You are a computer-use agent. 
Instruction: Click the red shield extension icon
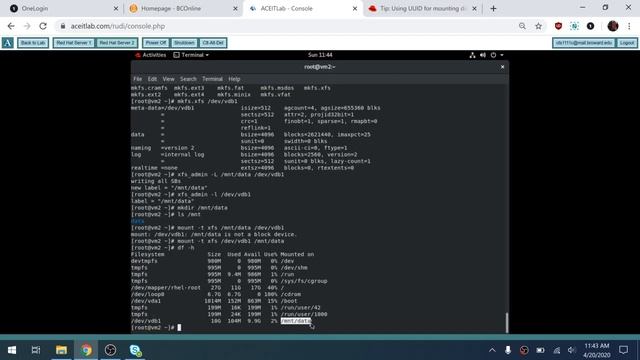coord(558,26)
